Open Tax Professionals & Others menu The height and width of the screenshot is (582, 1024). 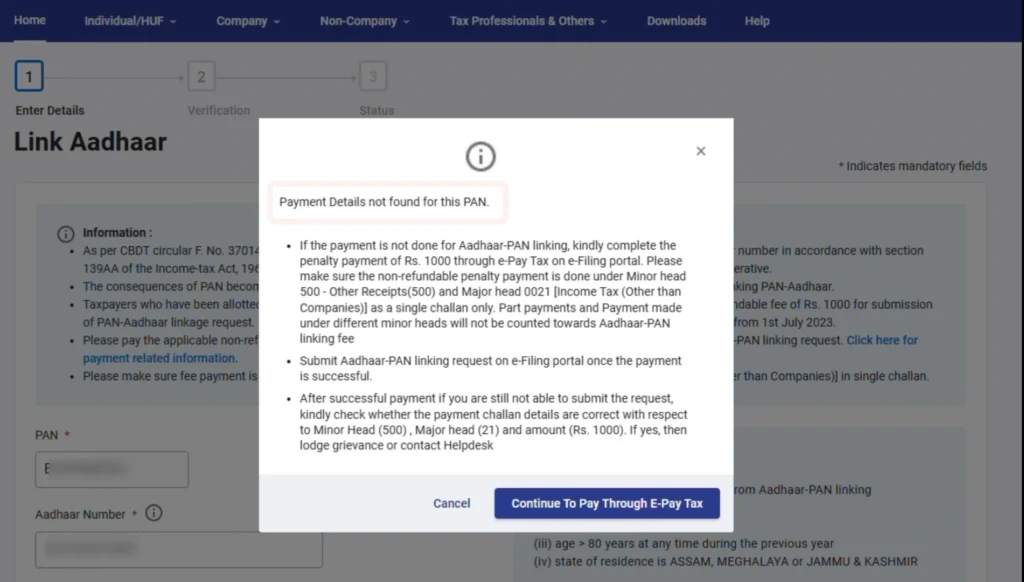[x=528, y=21]
